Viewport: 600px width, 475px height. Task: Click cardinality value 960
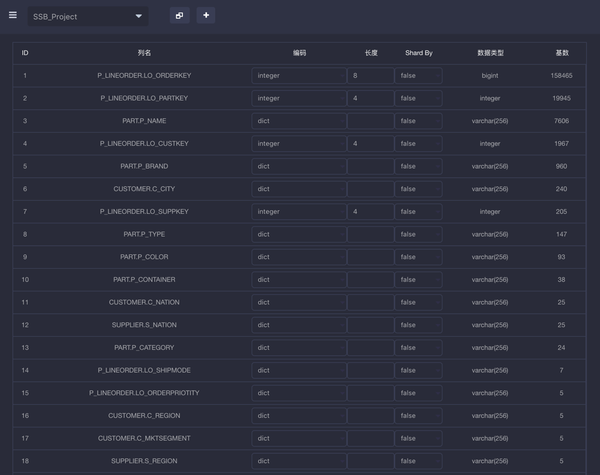(561, 166)
